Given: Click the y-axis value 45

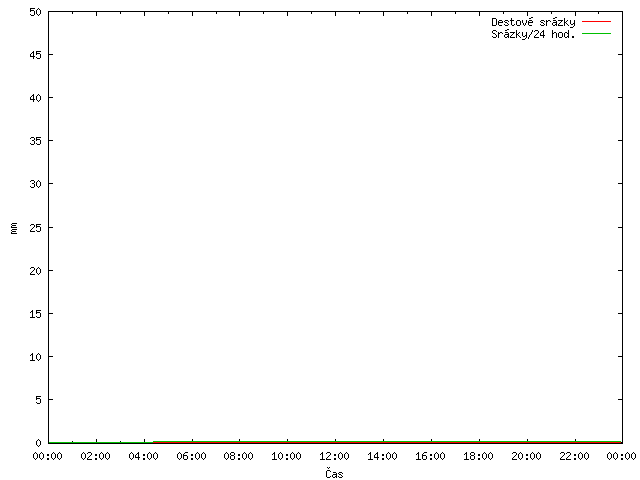Looking at the screenshot, I should pos(36,55).
